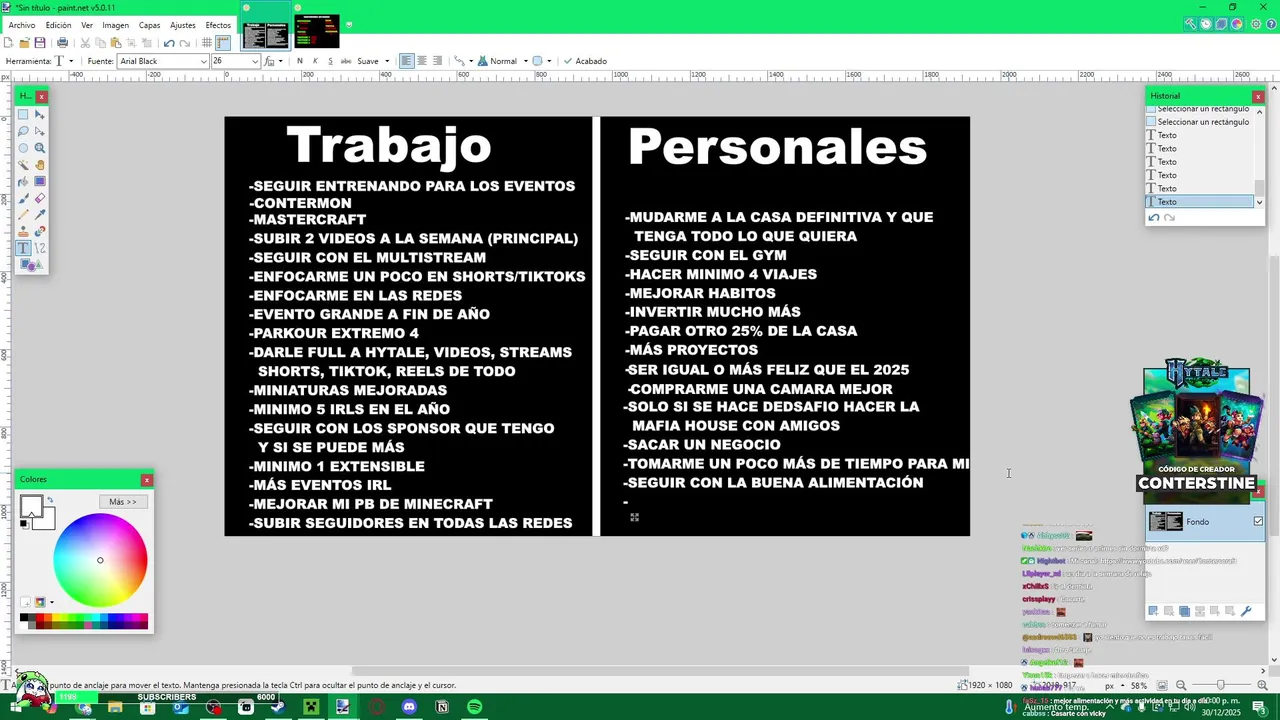Select the Rectangle Select tool
This screenshot has height=720, width=1280.
(23, 115)
